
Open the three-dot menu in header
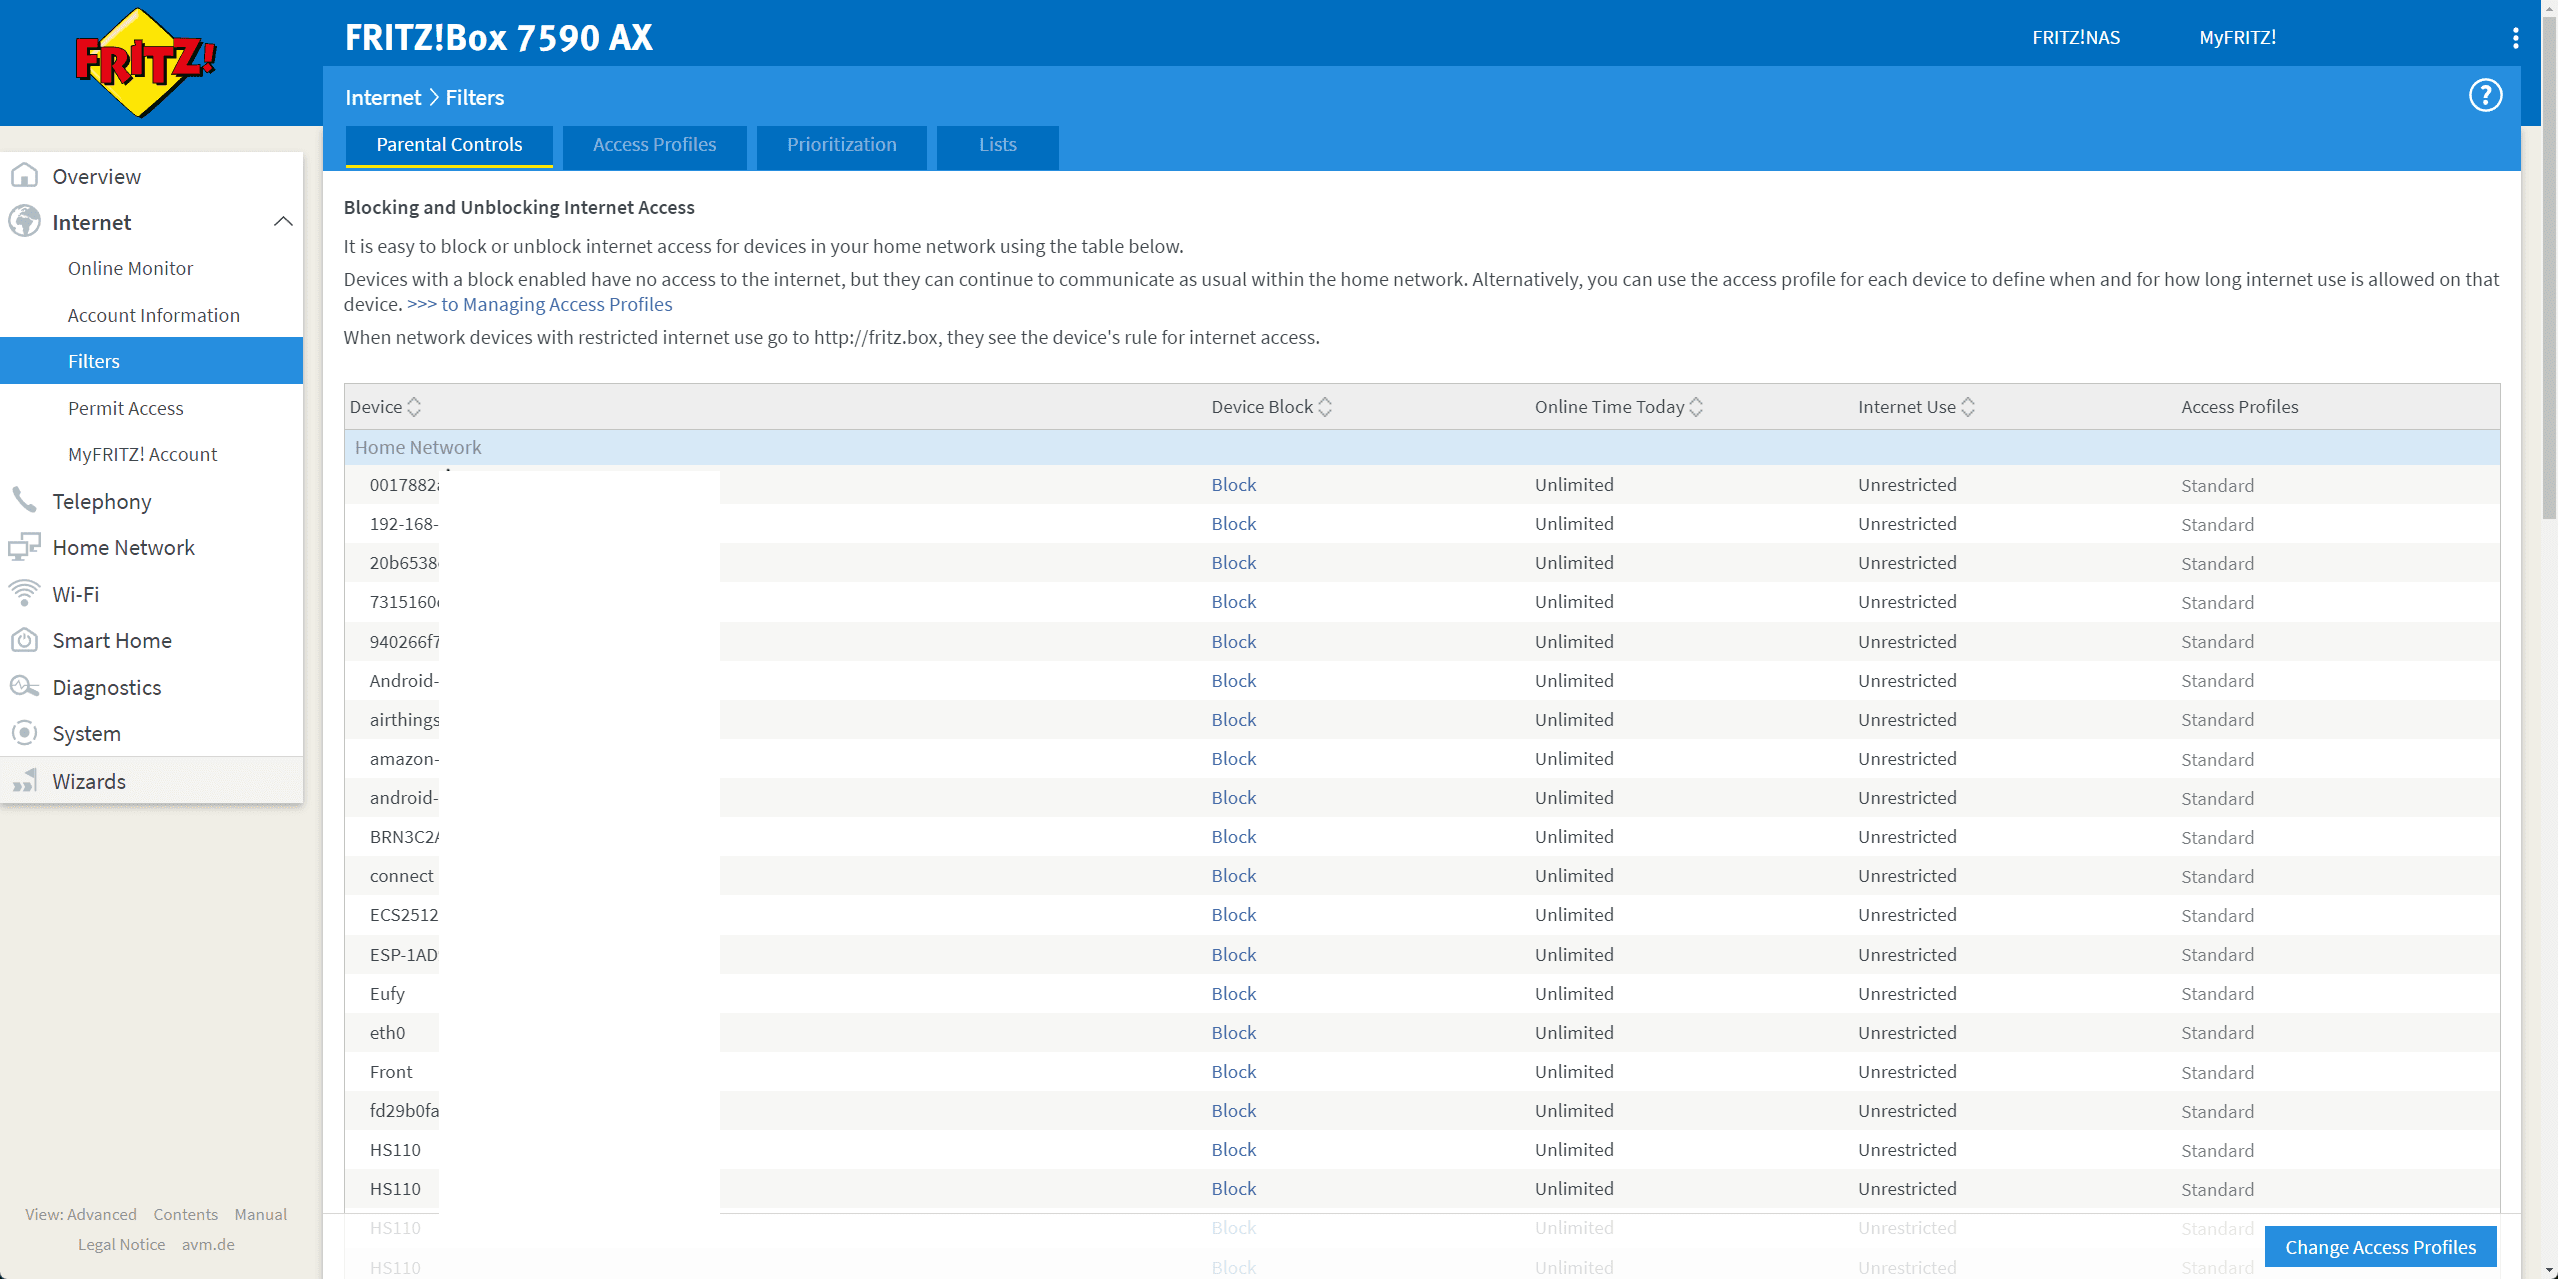point(2515,38)
